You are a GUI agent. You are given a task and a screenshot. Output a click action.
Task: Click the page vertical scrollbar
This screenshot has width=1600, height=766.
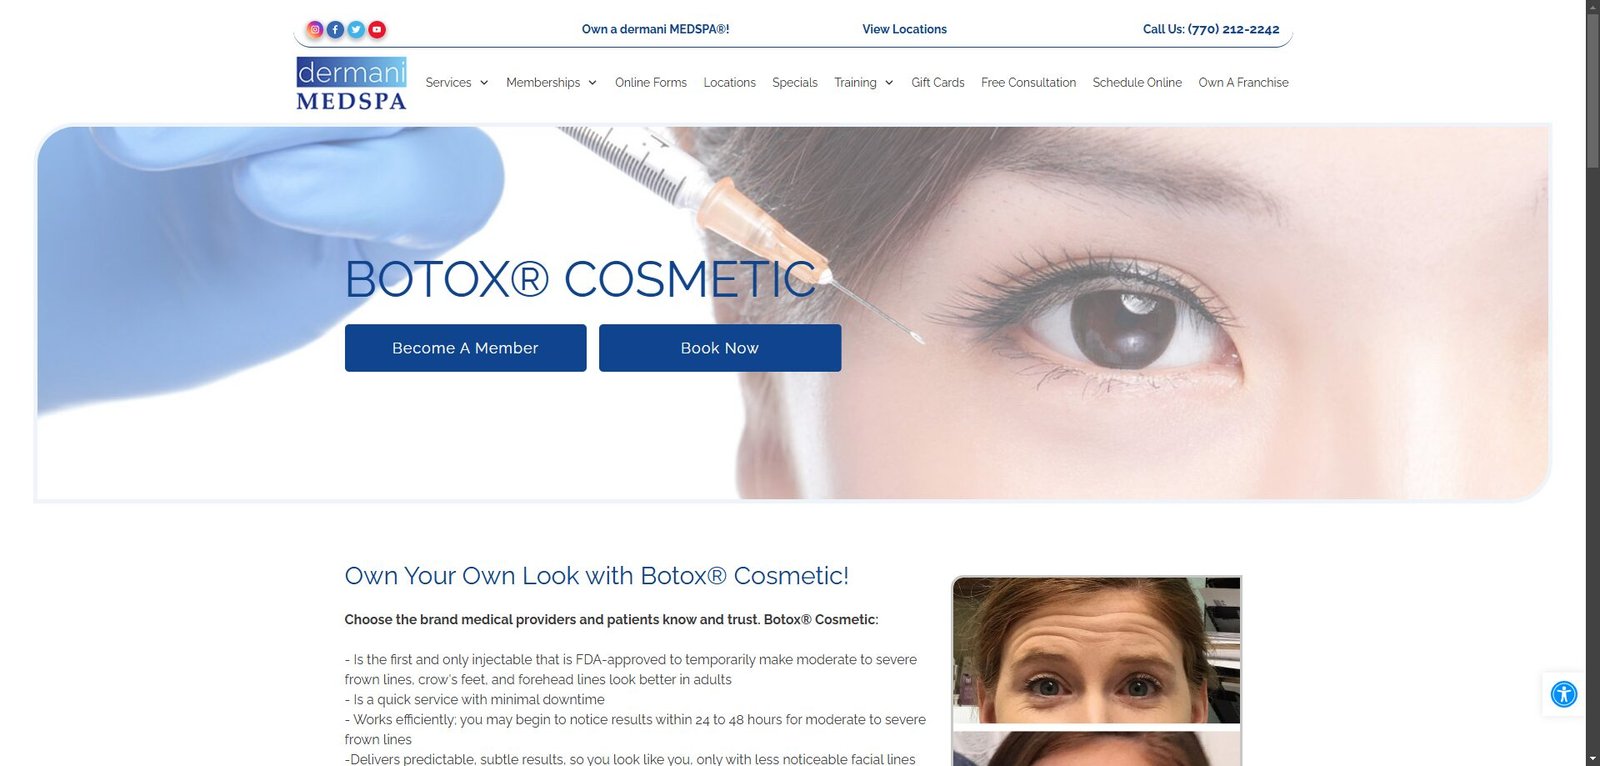point(1592,383)
